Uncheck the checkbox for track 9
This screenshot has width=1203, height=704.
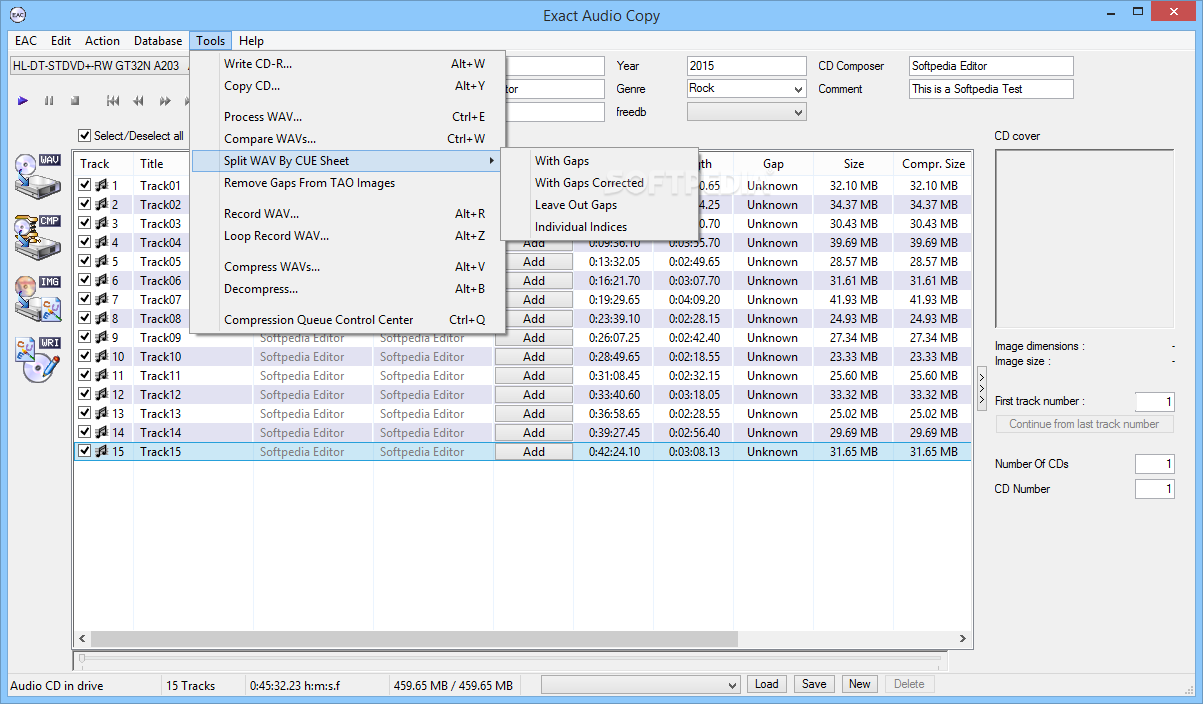(x=85, y=337)
